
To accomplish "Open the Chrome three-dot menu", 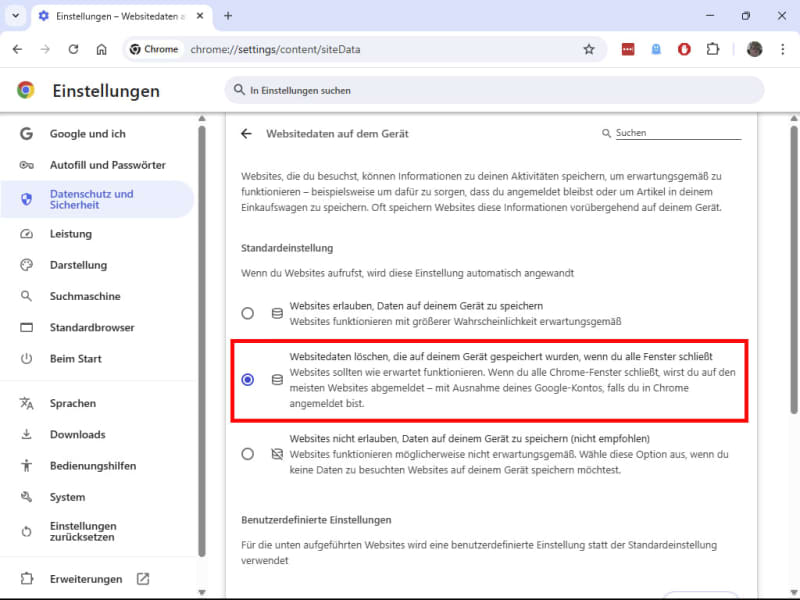I will point(782,49).
